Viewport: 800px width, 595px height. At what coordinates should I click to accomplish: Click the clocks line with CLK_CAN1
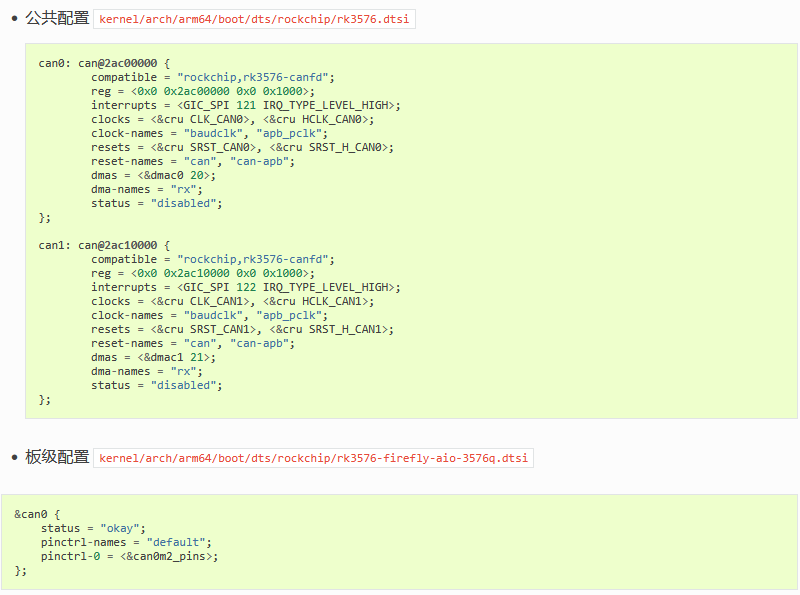pyautogui.click(x=233, y=302)
